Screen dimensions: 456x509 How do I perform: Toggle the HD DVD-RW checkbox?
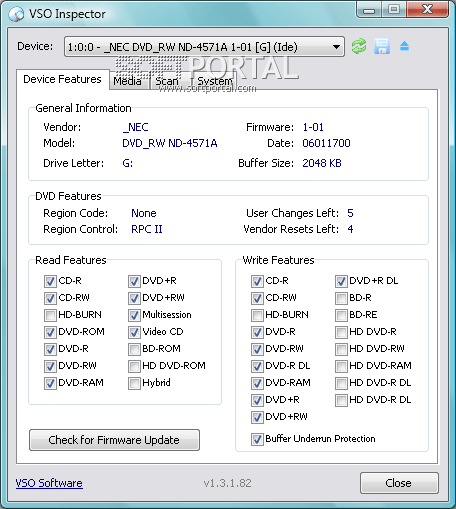(341, 349)
